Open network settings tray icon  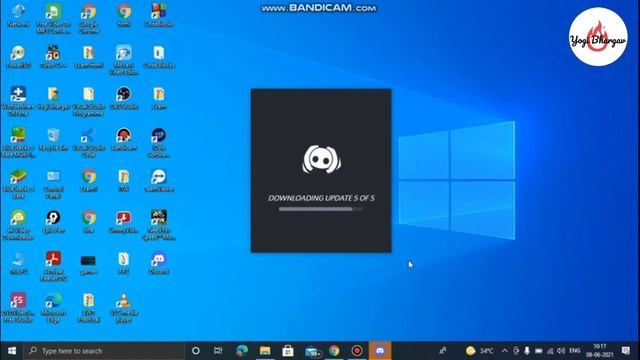click(550, 351)
